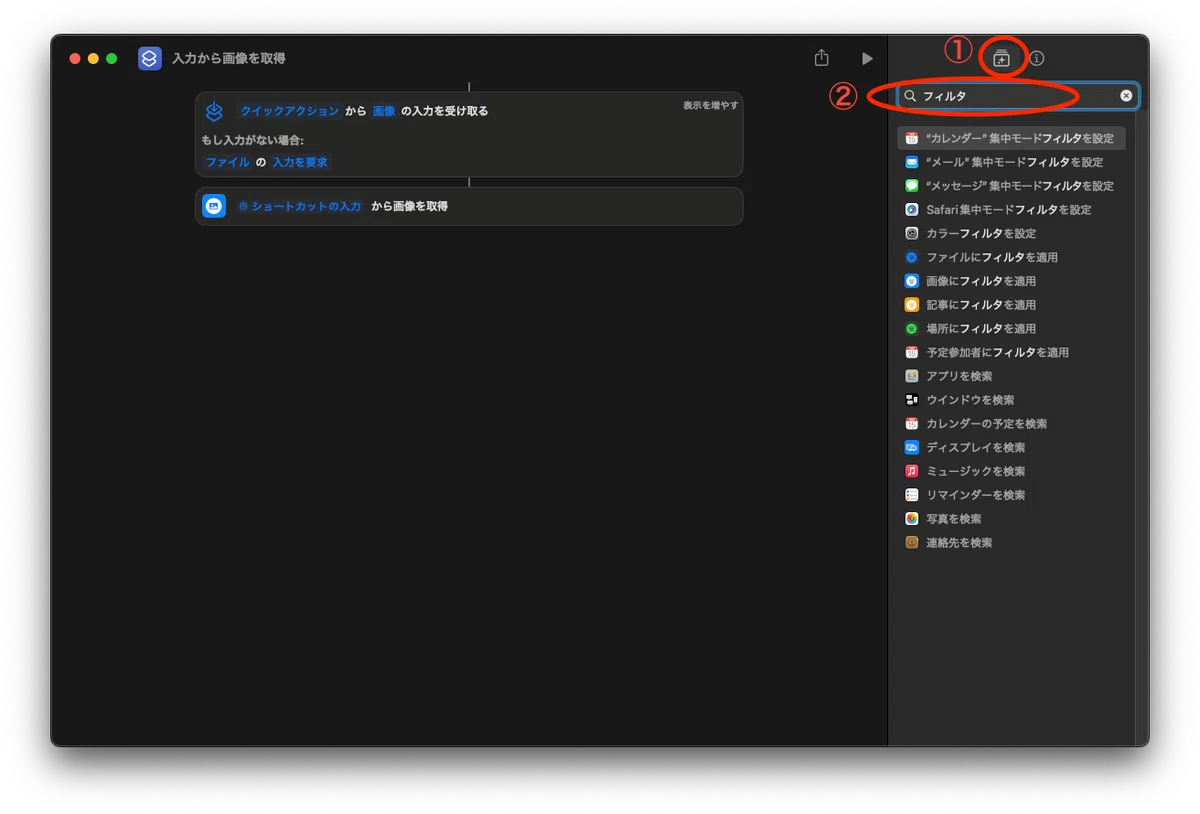Click inside the フィルタ search field
This screenshot has width=1200, height=814.
pyautogui.click(x=1018, y=96)
